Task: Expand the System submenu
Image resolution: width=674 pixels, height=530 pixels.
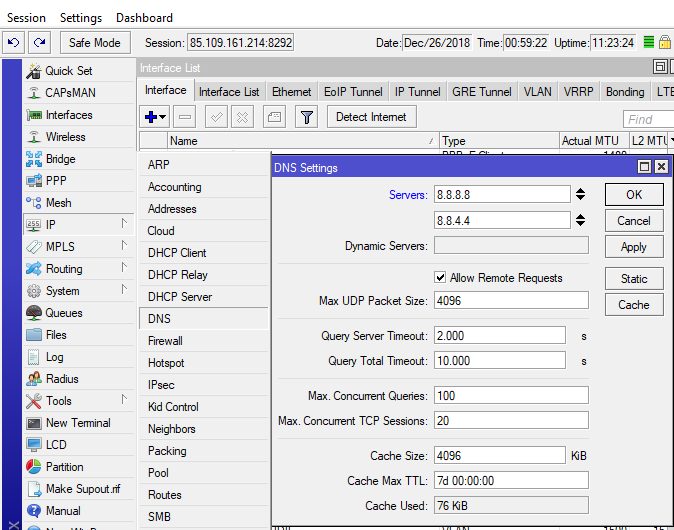Action: [x=124, y=289]
